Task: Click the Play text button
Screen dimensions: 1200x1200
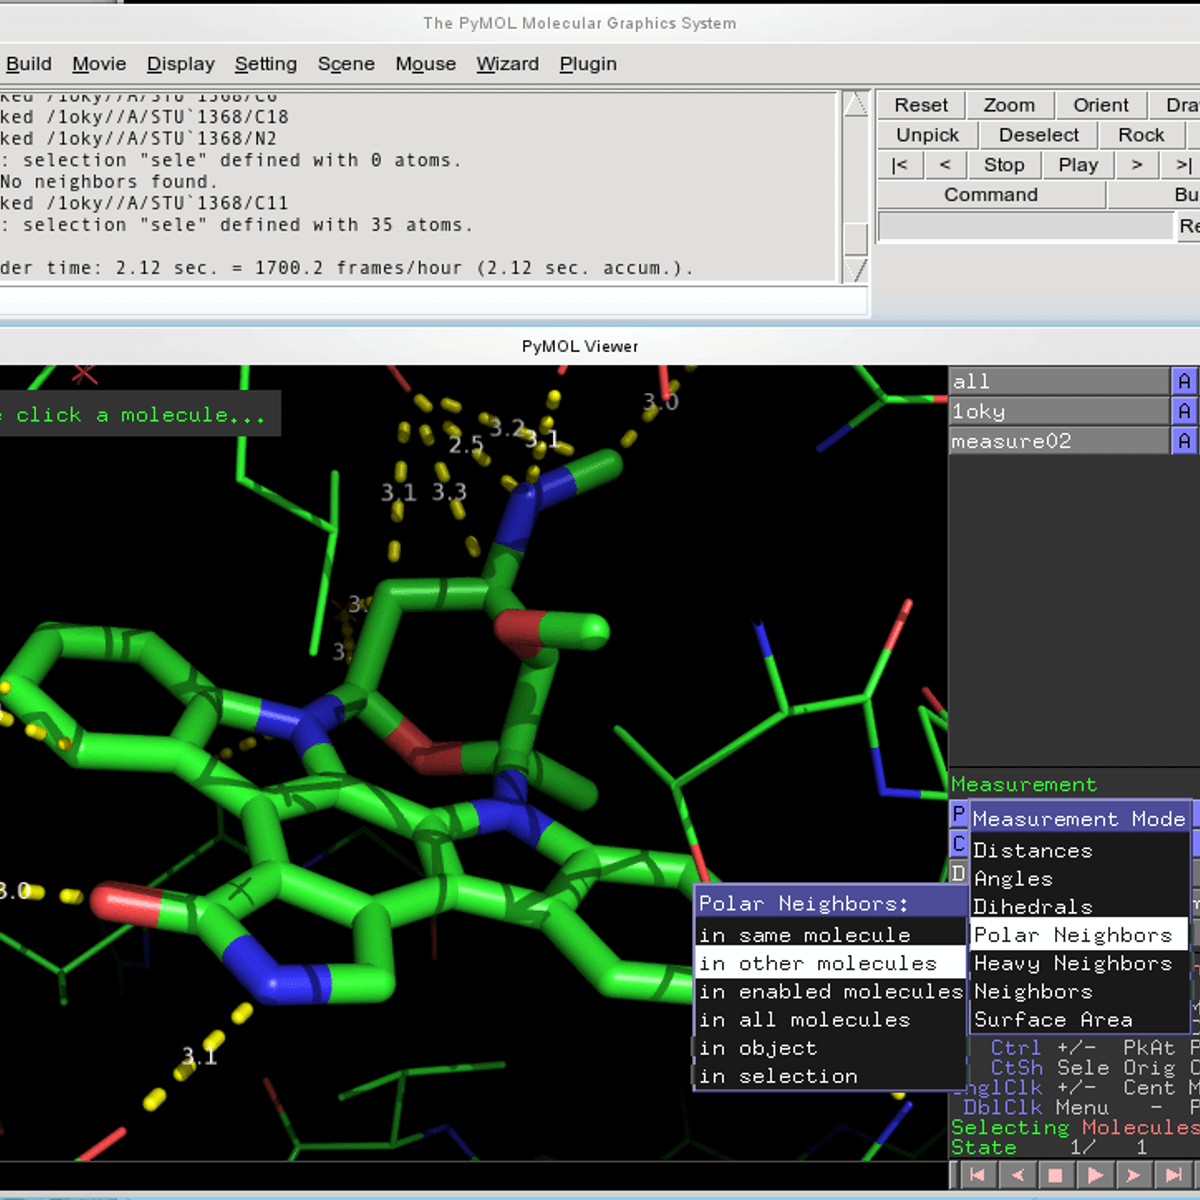Action: pos(1078,165)
